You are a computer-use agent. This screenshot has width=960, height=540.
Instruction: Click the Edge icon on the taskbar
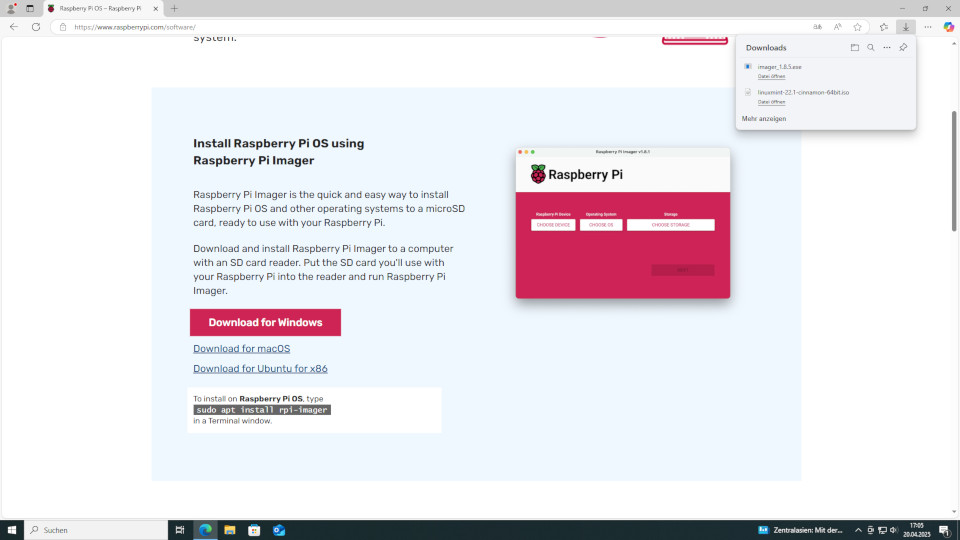pos(205,530)
